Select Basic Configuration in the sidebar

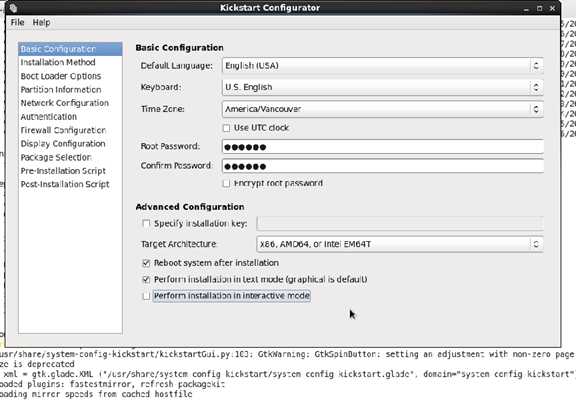point(70,49)
